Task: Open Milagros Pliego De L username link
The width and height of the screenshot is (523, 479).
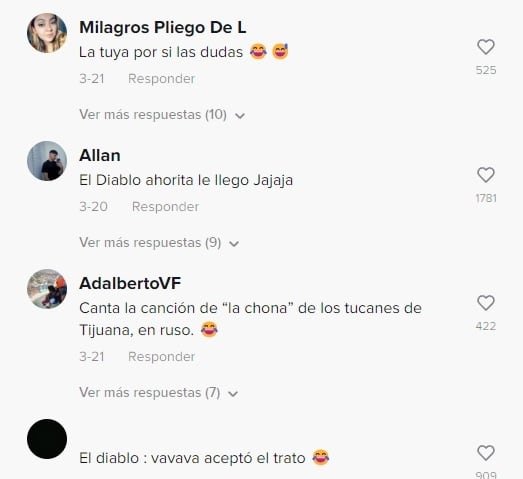Action: 162,28
